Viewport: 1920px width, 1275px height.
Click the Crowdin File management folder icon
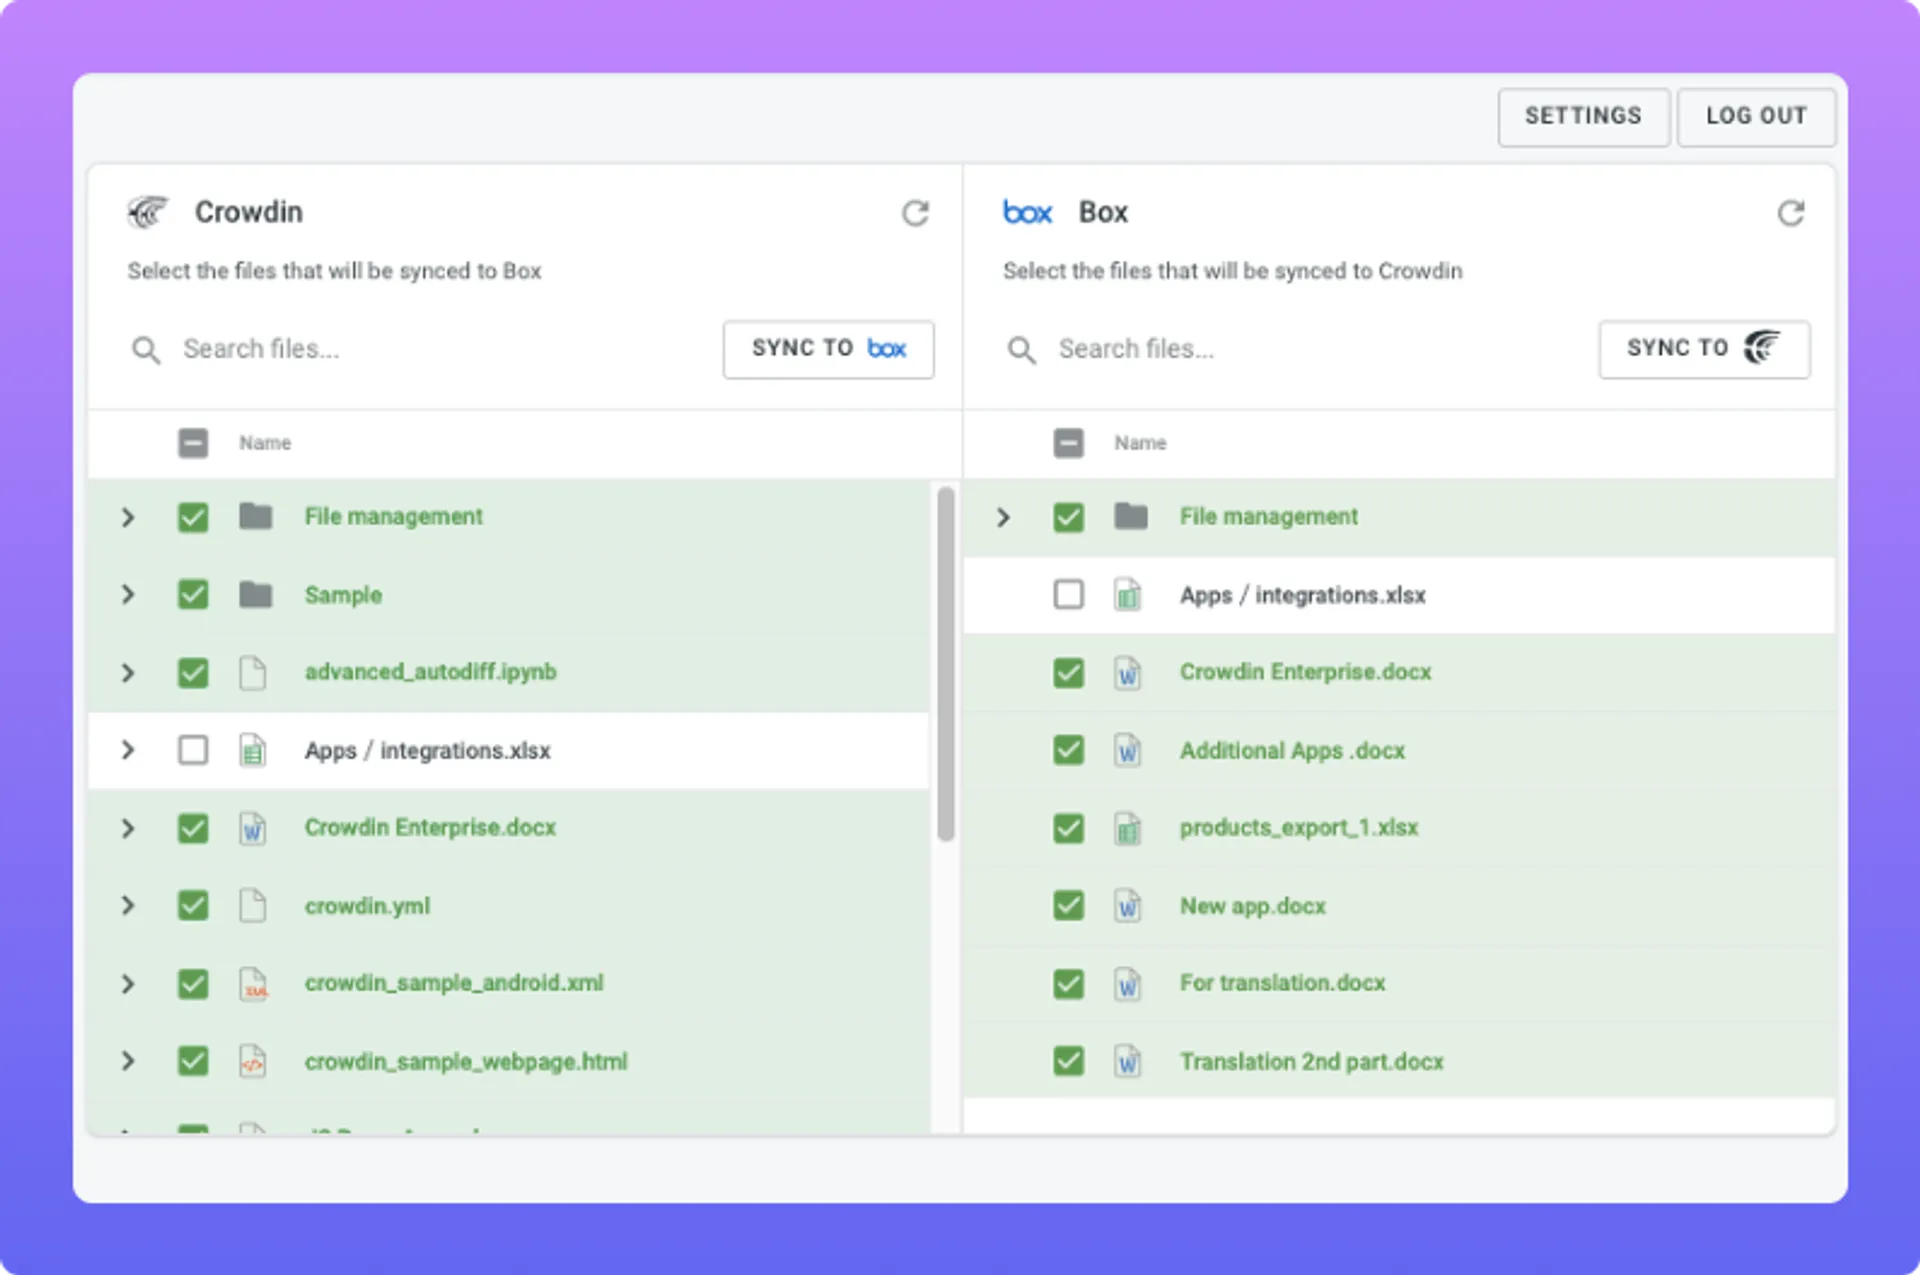256,517
